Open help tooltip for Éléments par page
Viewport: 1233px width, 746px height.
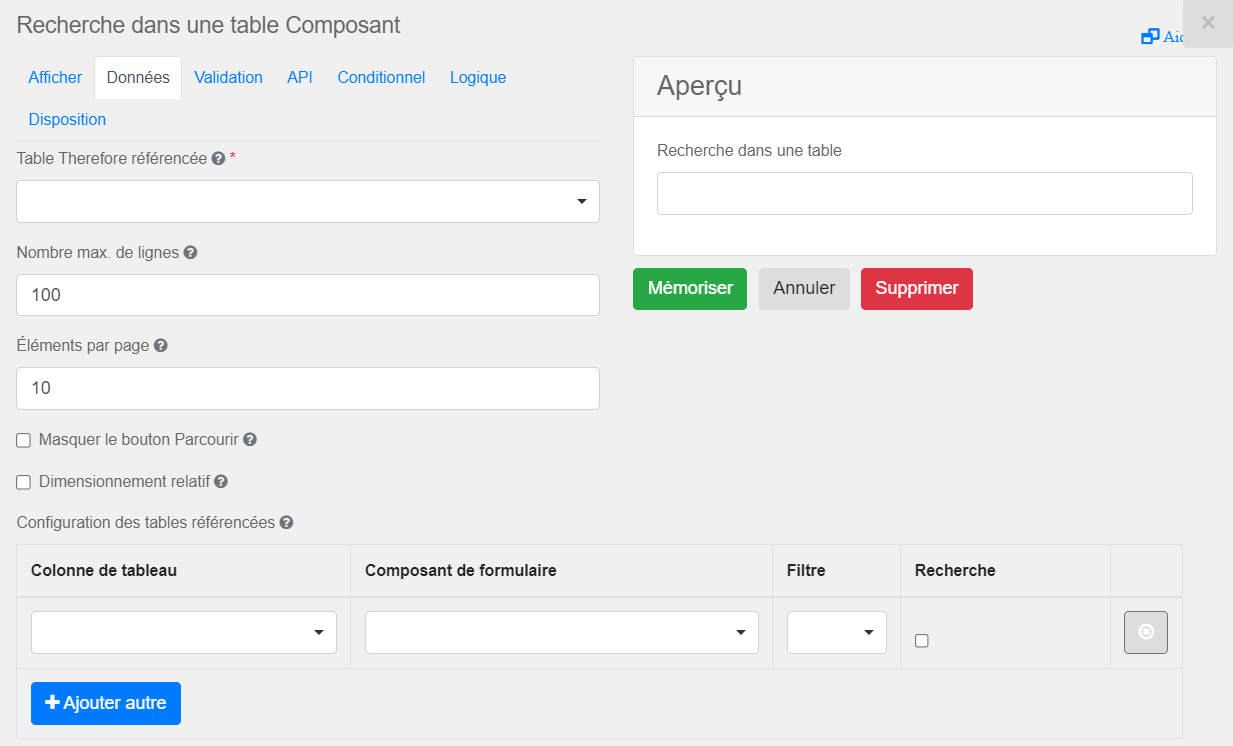[161, 345]
